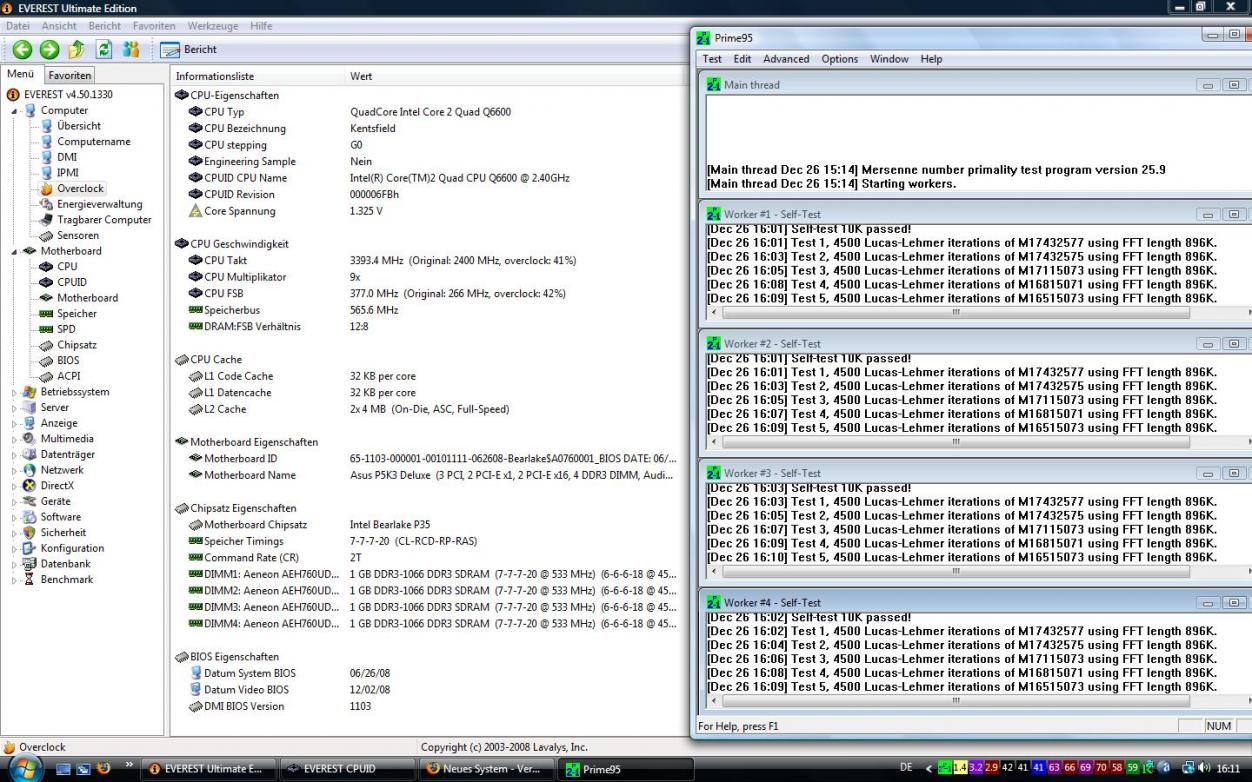The image size is (1252, 782).
Task: Click the DIMM1: Aeneon row
Action: point(430,574)
